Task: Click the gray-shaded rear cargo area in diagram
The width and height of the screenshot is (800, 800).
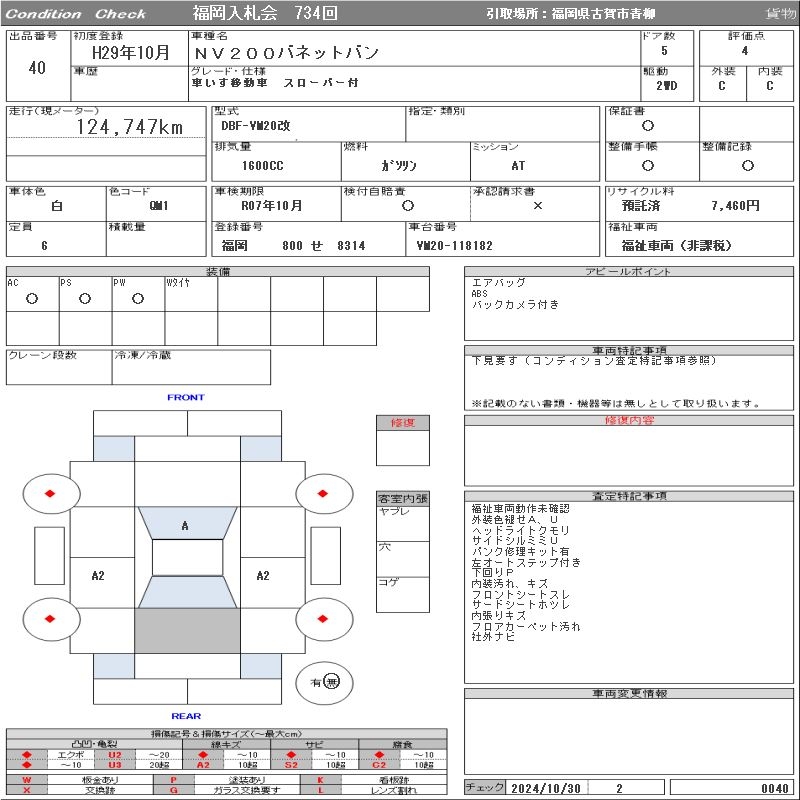Action: click(x=187, y=631)
